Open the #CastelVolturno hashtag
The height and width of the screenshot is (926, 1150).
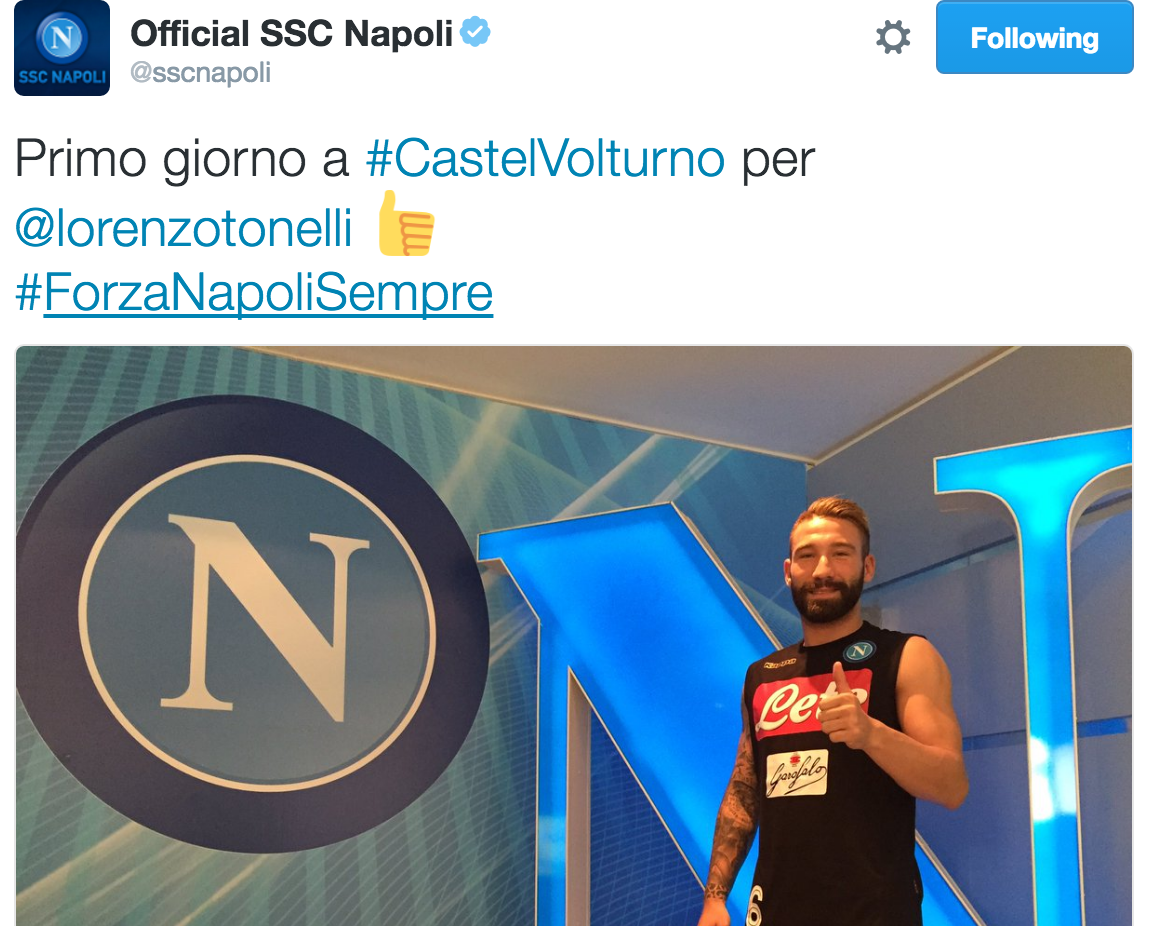546,158
